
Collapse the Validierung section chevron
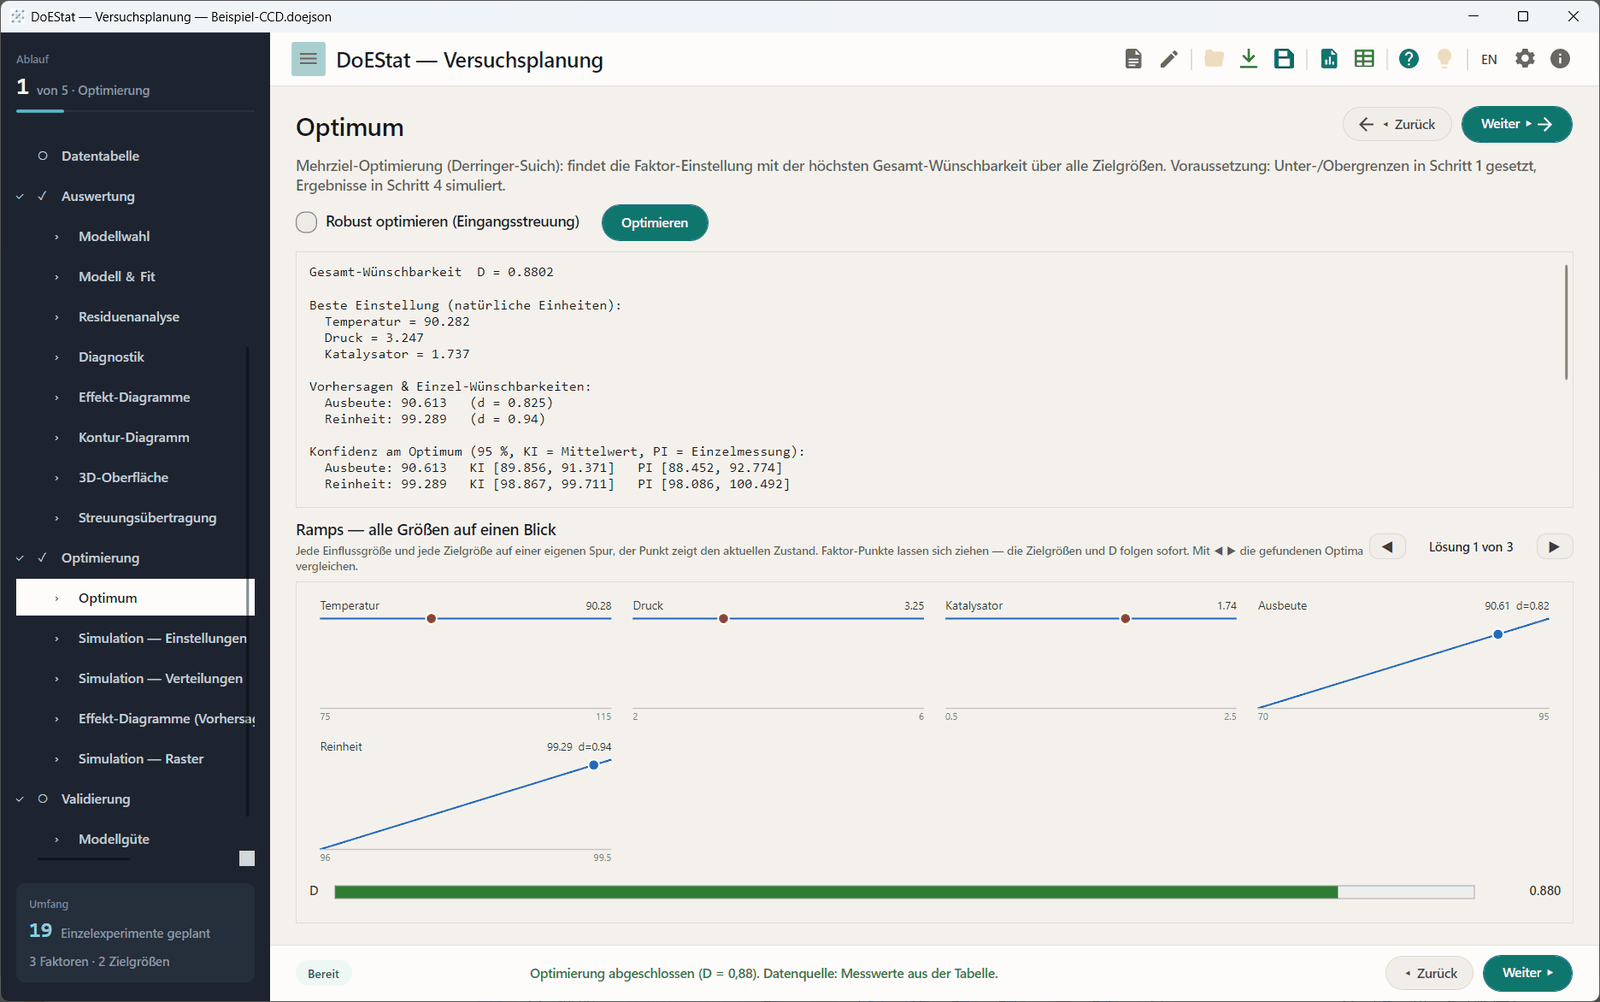[x=20, y=799]
